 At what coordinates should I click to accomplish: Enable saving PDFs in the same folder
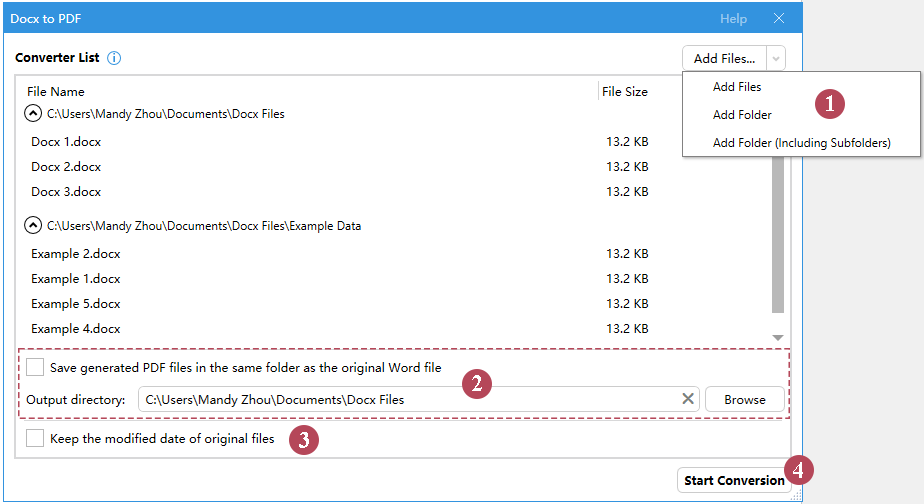36,367
